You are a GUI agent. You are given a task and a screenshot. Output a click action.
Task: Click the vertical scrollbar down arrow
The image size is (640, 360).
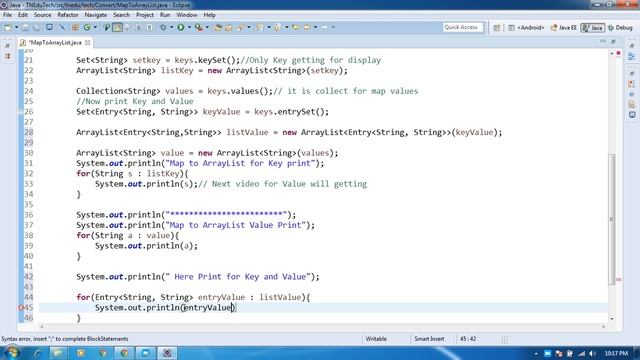612,319
